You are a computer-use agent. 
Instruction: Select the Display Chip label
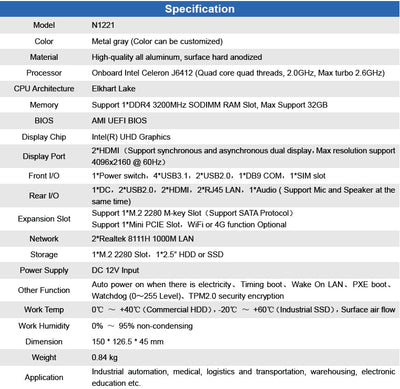[44, 137]
